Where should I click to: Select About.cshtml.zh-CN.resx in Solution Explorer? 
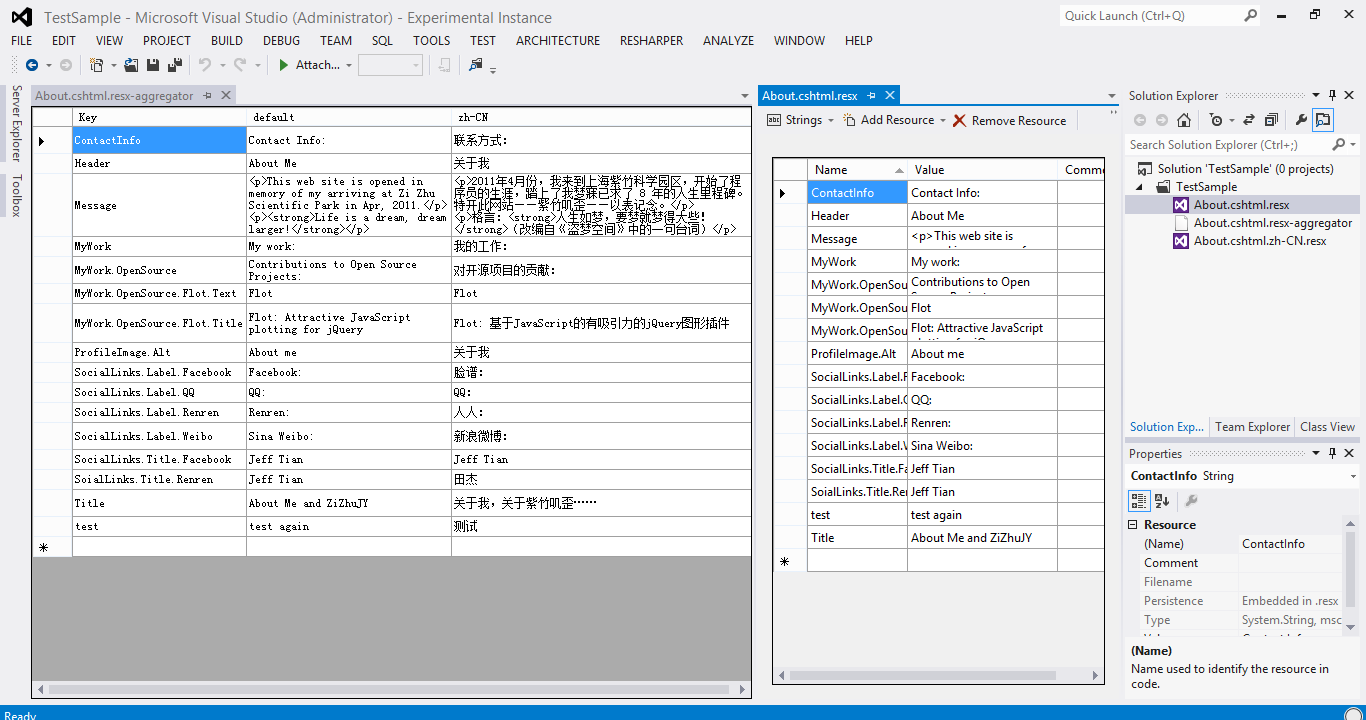1260,241
